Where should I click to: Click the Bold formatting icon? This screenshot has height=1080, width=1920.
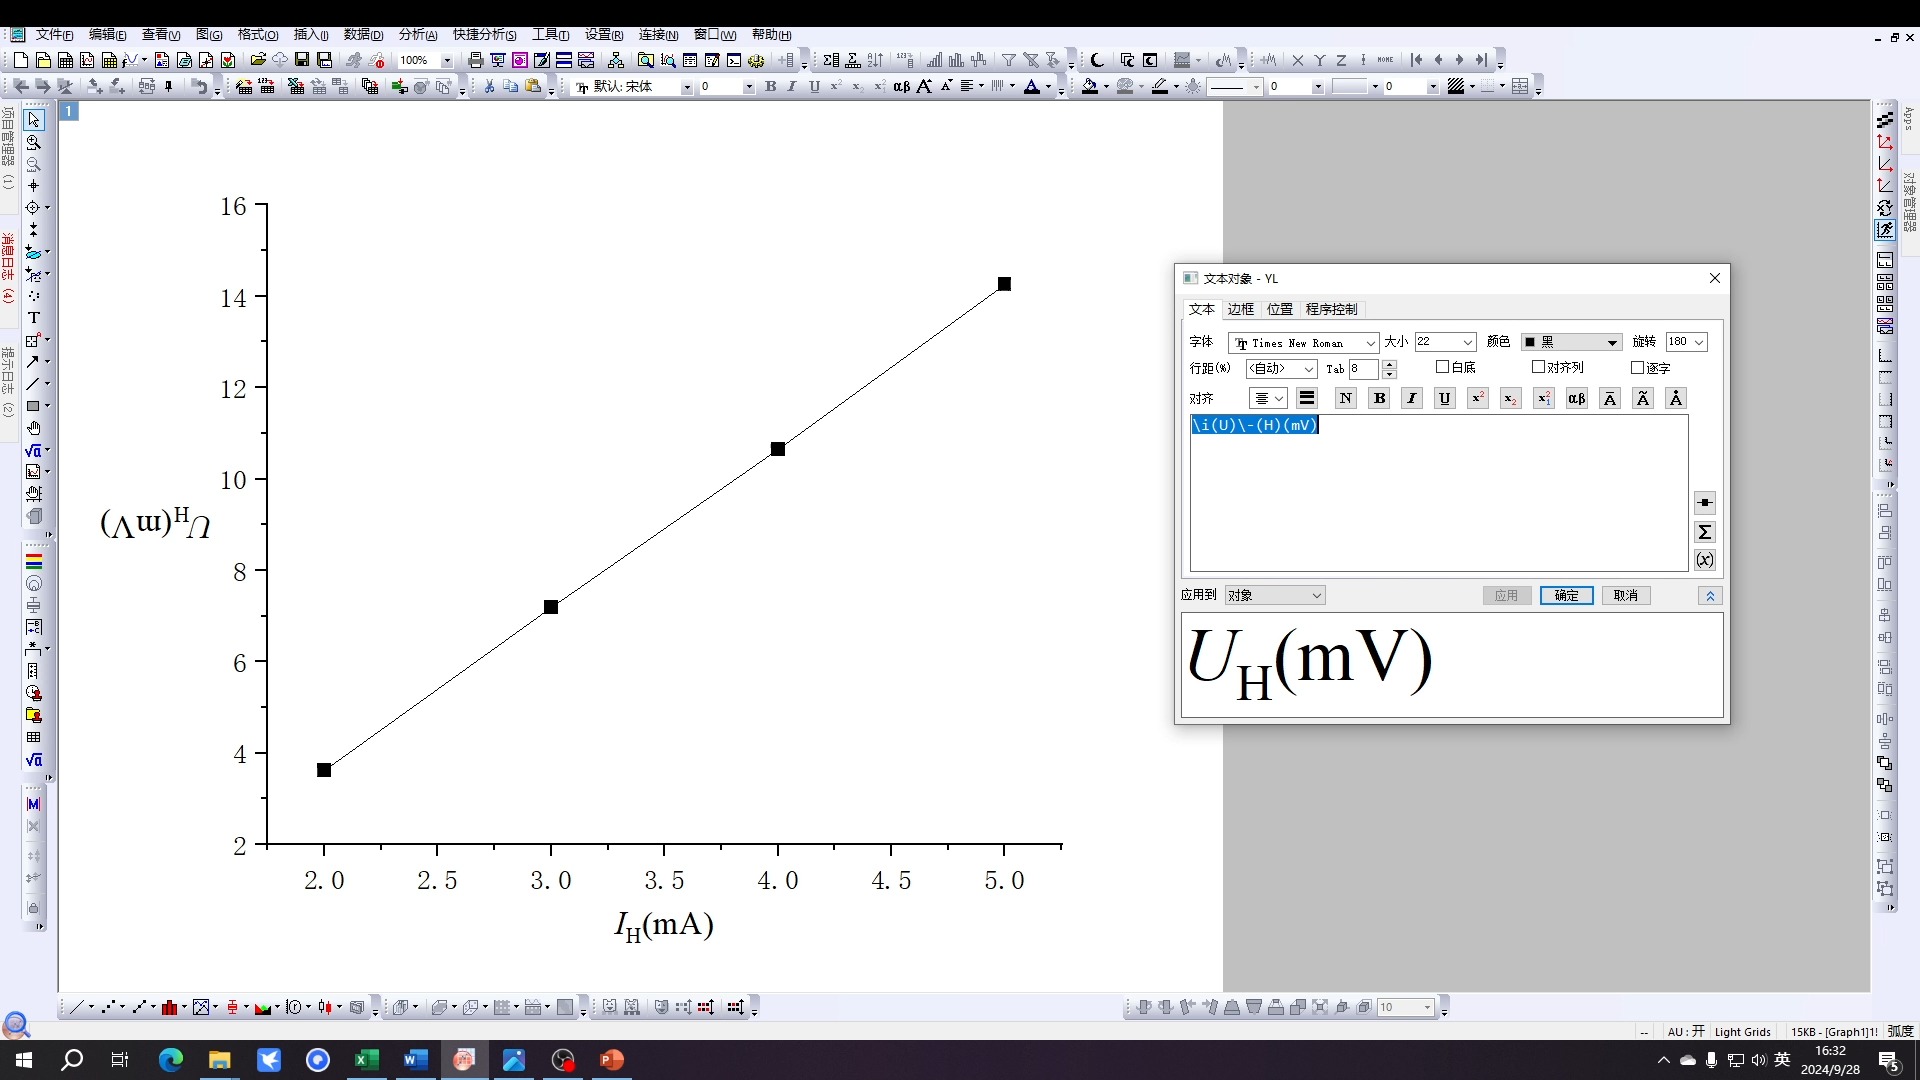1379,398
